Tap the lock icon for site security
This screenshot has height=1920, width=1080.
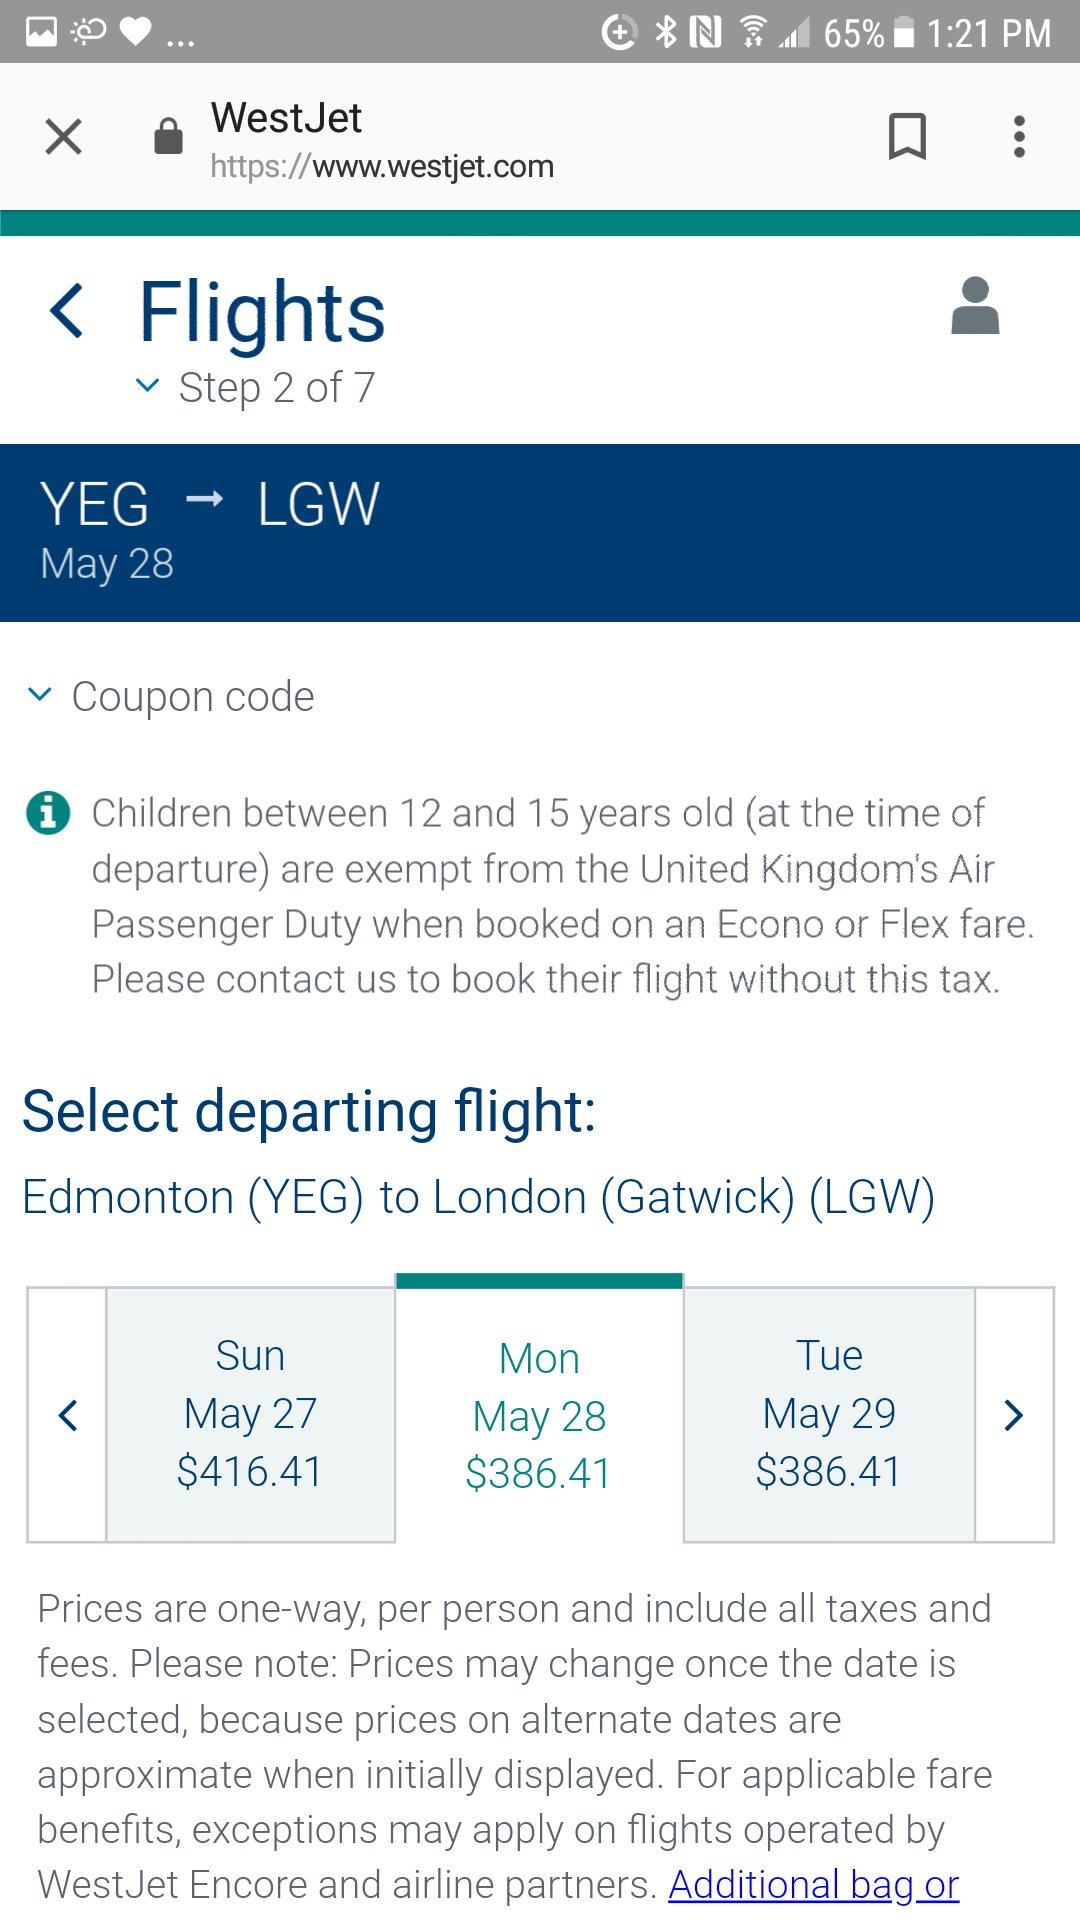click(168, 136)
